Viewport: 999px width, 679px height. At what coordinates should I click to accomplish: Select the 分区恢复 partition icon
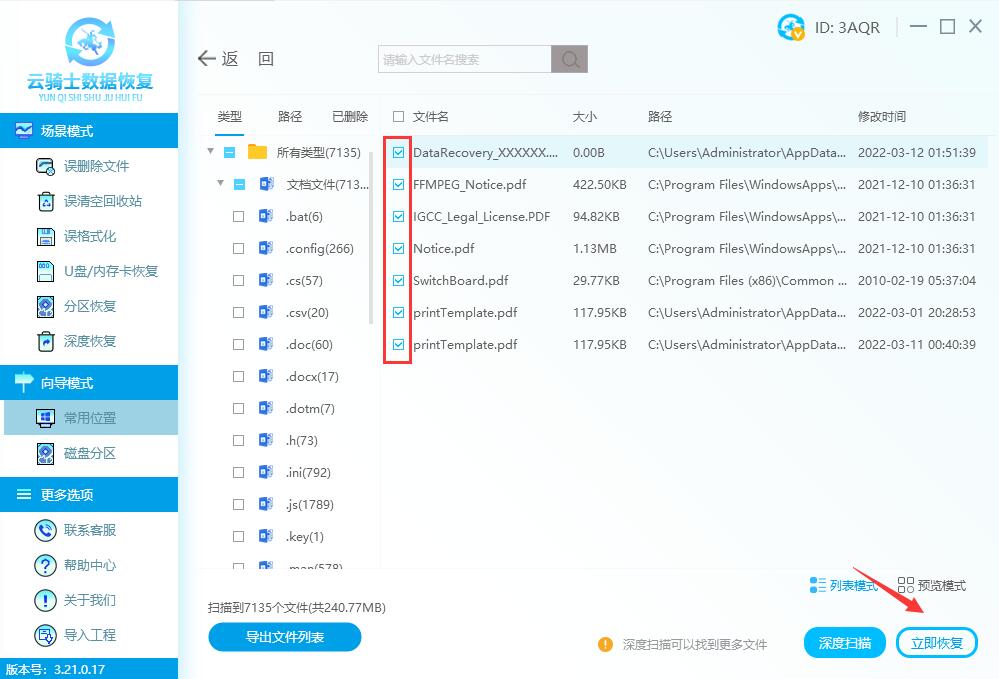click(x=45, y=306)
